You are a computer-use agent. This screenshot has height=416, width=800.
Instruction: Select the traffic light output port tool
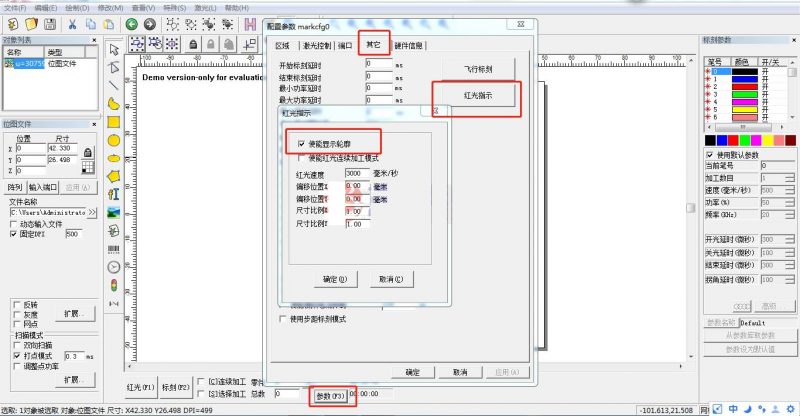tap(114, 285)
